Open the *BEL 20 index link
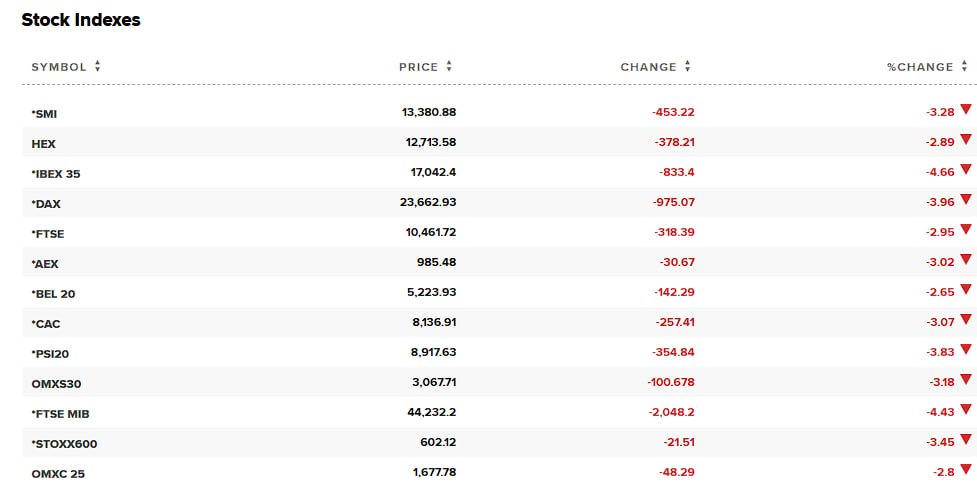The width and height of the screenshot is (977, 501). pos(54,293)
